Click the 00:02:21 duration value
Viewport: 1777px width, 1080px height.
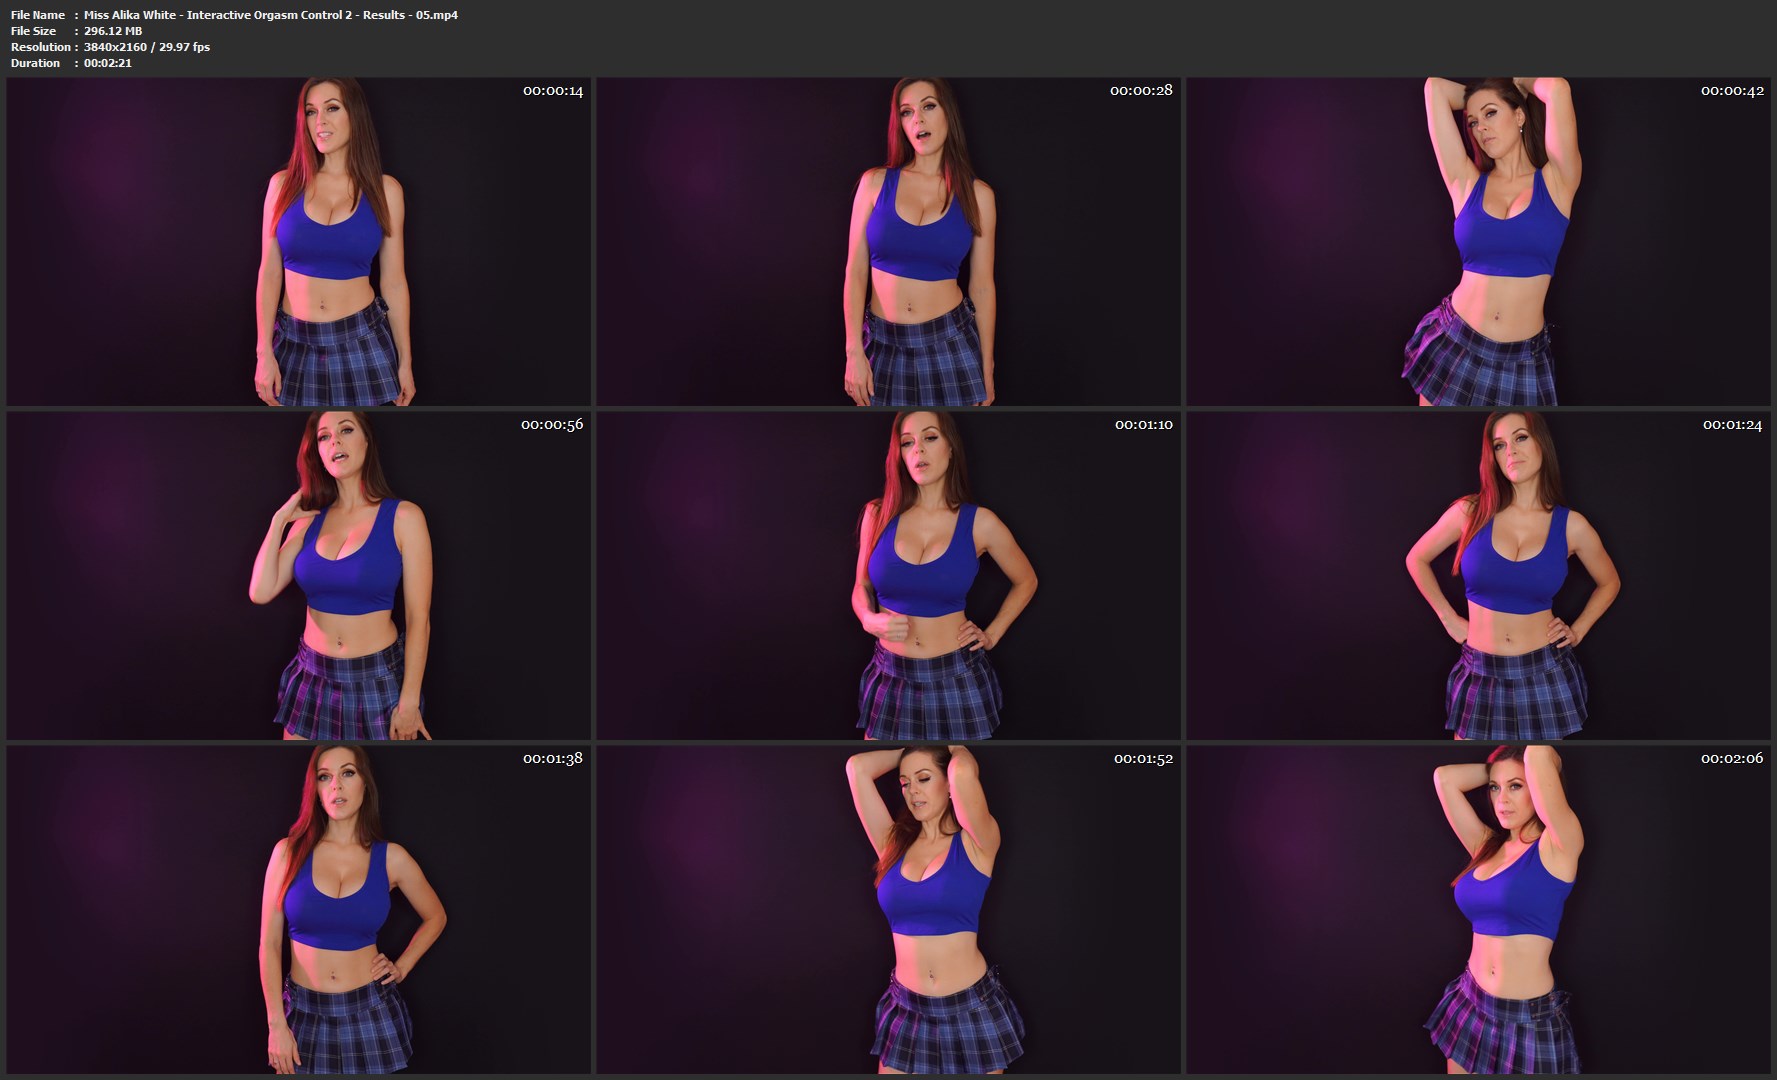coord(108,63)
